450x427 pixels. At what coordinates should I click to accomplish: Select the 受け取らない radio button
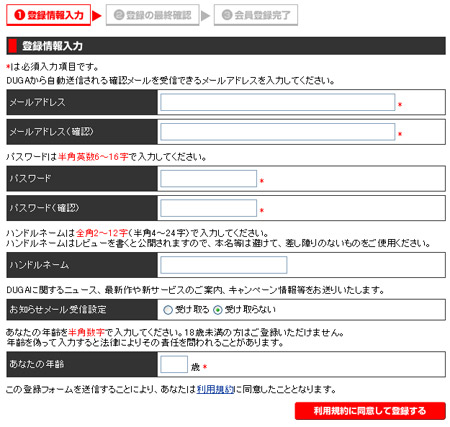(x=217, y=310)
